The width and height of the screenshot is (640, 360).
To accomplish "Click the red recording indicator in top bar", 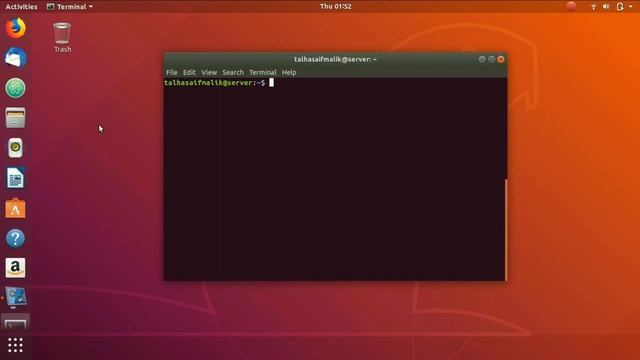I will click(x=571, y=6).
